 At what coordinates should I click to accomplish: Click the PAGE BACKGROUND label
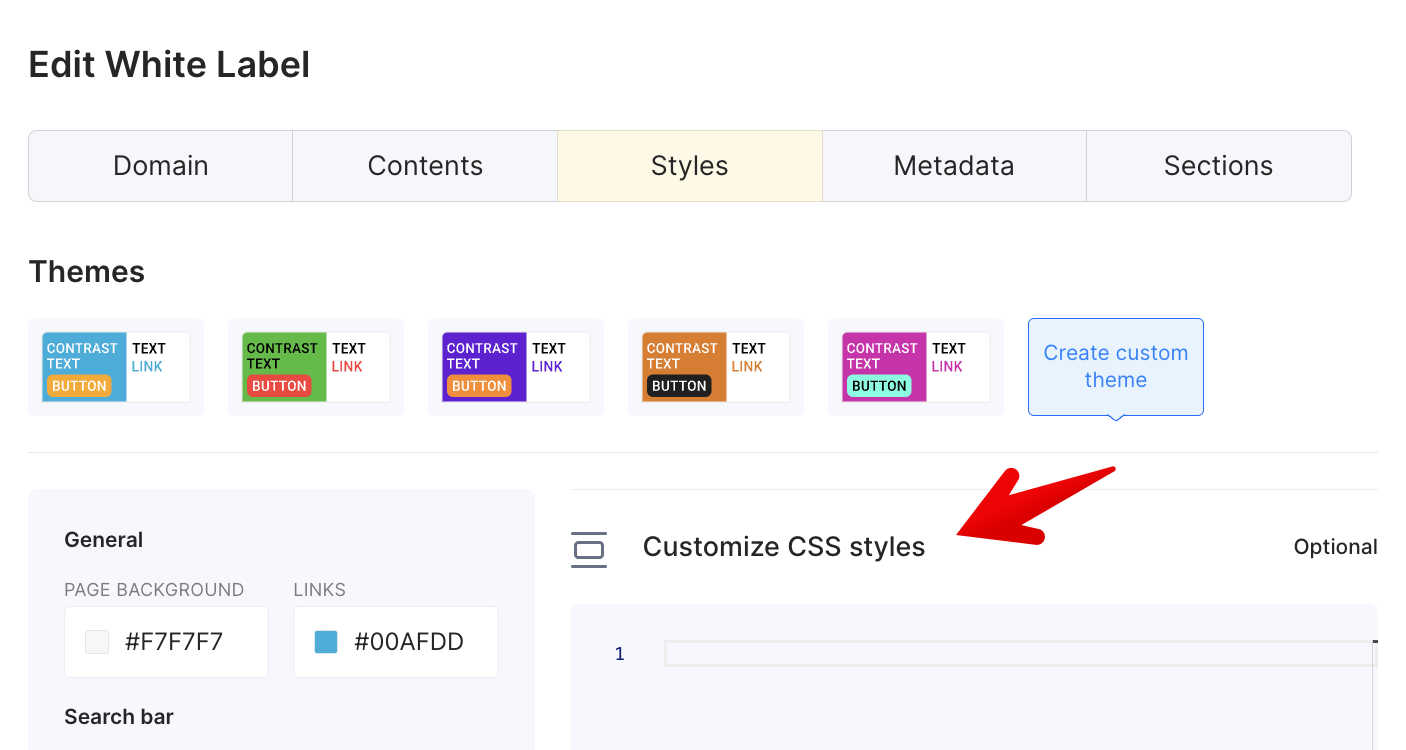(x=154, y=590)
